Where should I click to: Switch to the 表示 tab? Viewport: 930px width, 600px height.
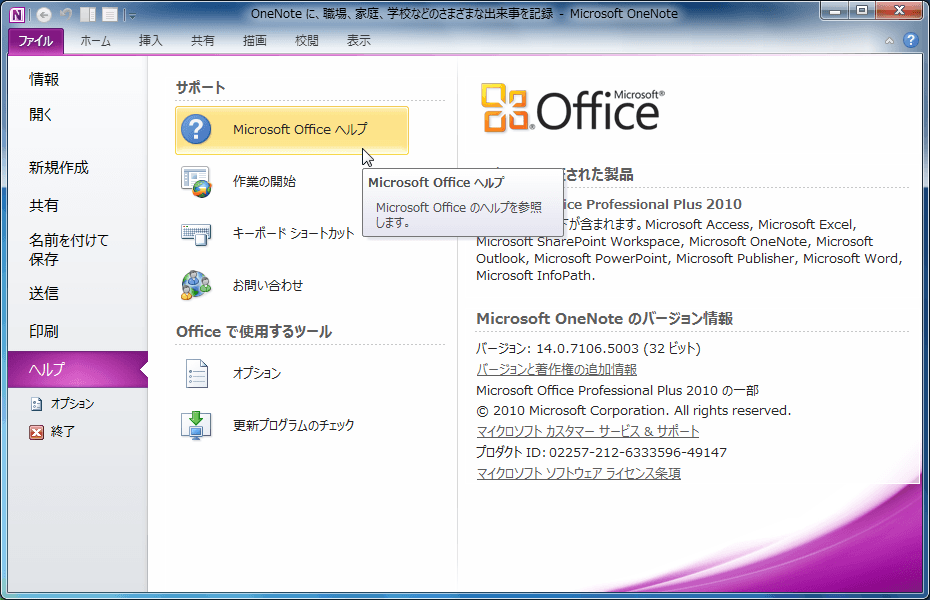(x=358, y=41)
